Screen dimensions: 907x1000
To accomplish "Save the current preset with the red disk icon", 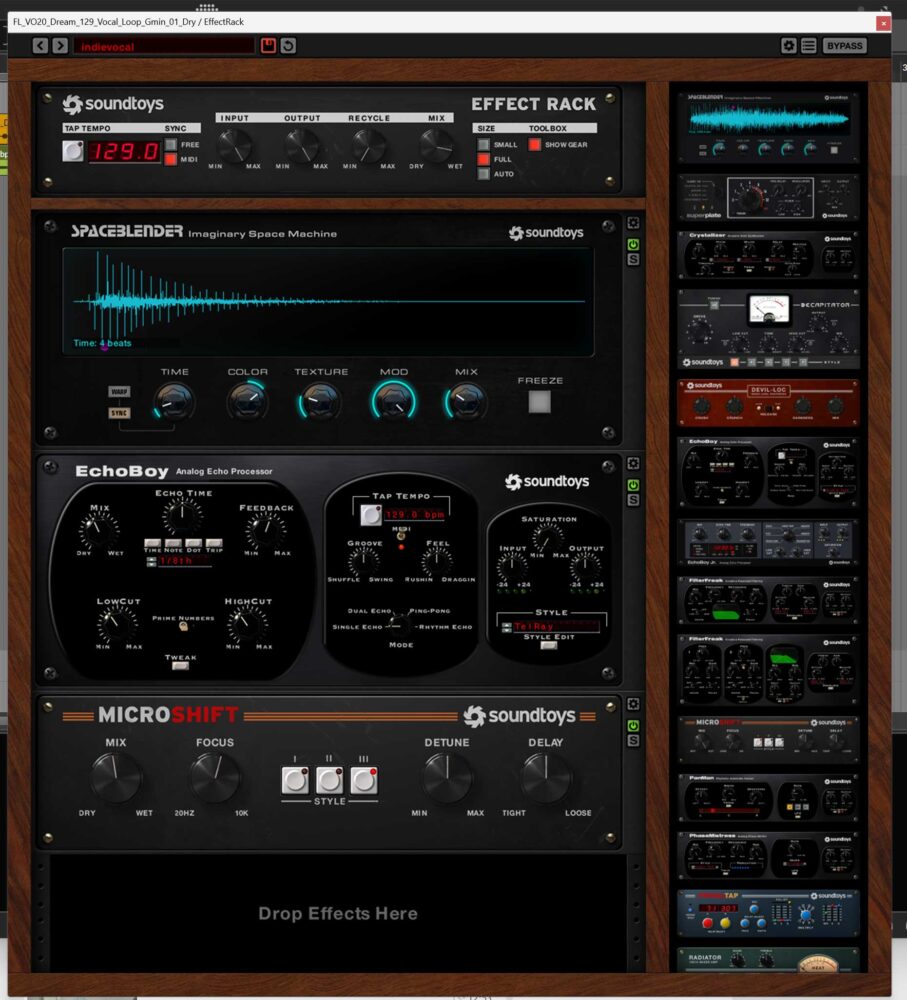I will pos(268,46).
